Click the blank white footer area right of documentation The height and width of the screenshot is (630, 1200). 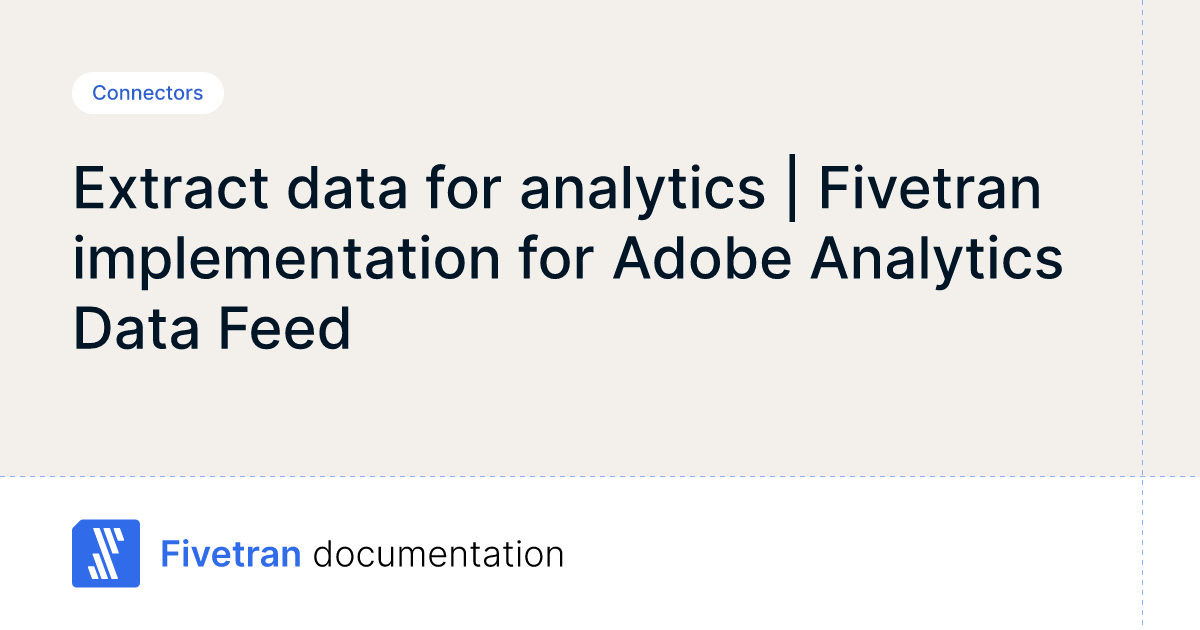[x=850, y=554]
